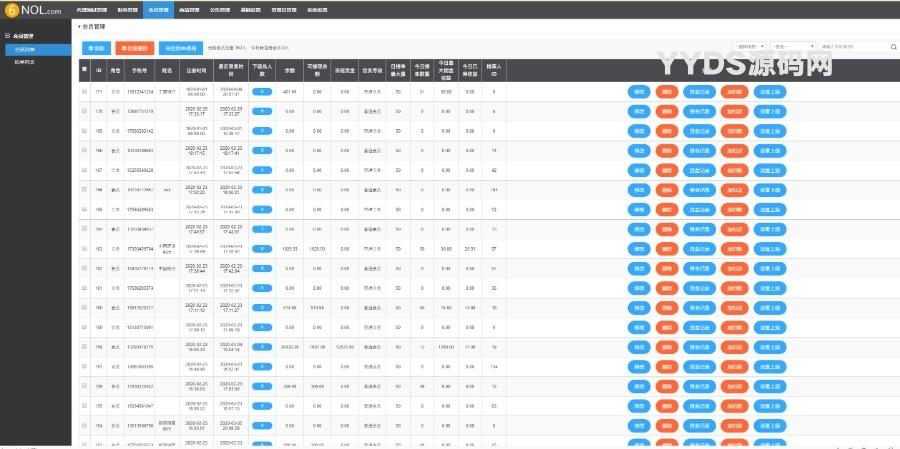Open fund records for row ID 168
This screenshot has width=900, height=449.
[700, 150]
